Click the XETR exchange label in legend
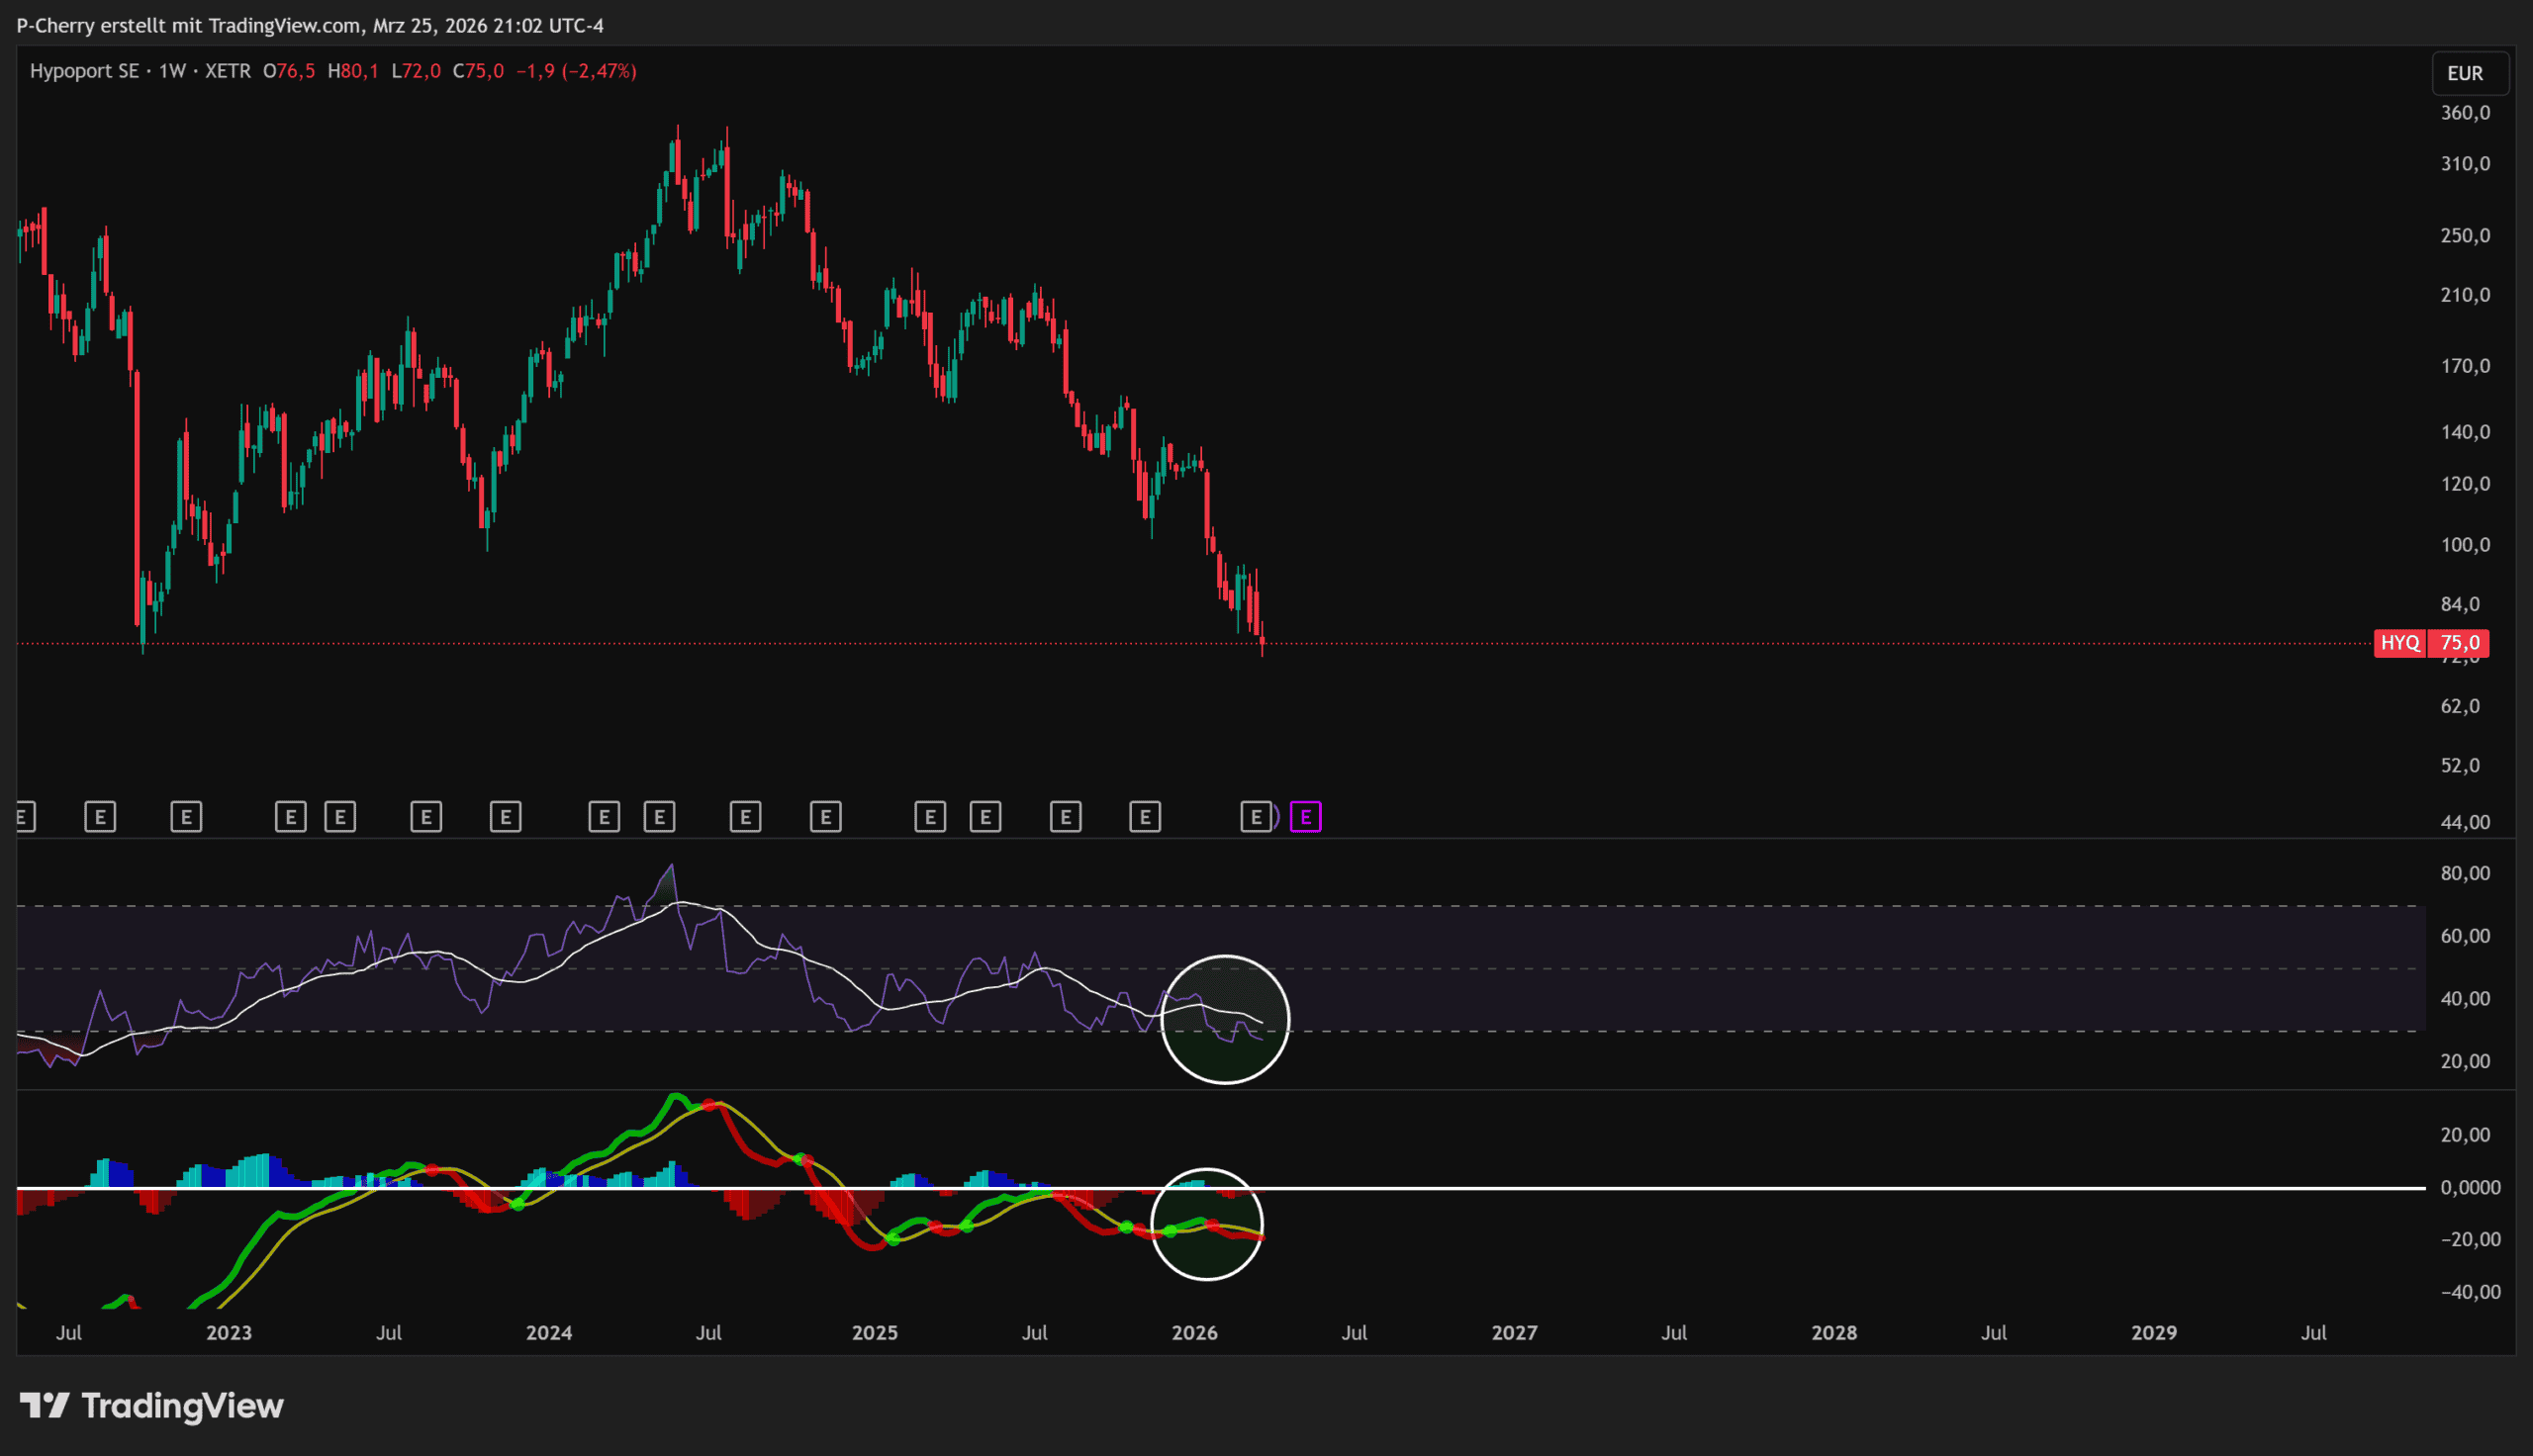 click(228, 71)
